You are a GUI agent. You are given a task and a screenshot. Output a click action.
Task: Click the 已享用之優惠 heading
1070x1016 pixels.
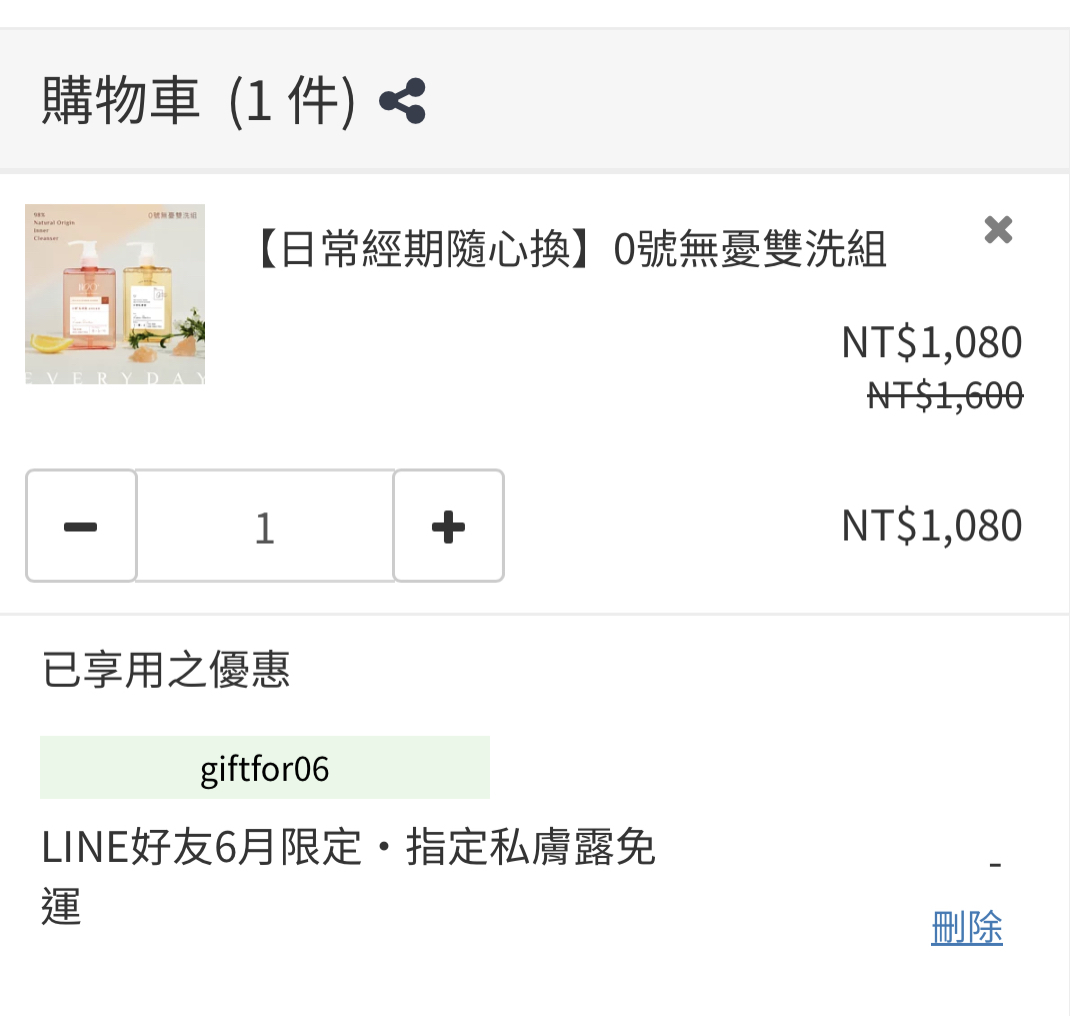[166, 670]
